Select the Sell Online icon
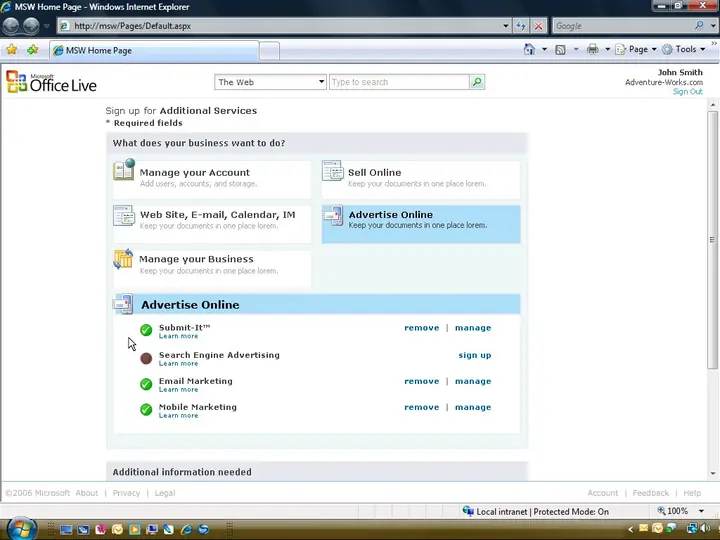 332,170
